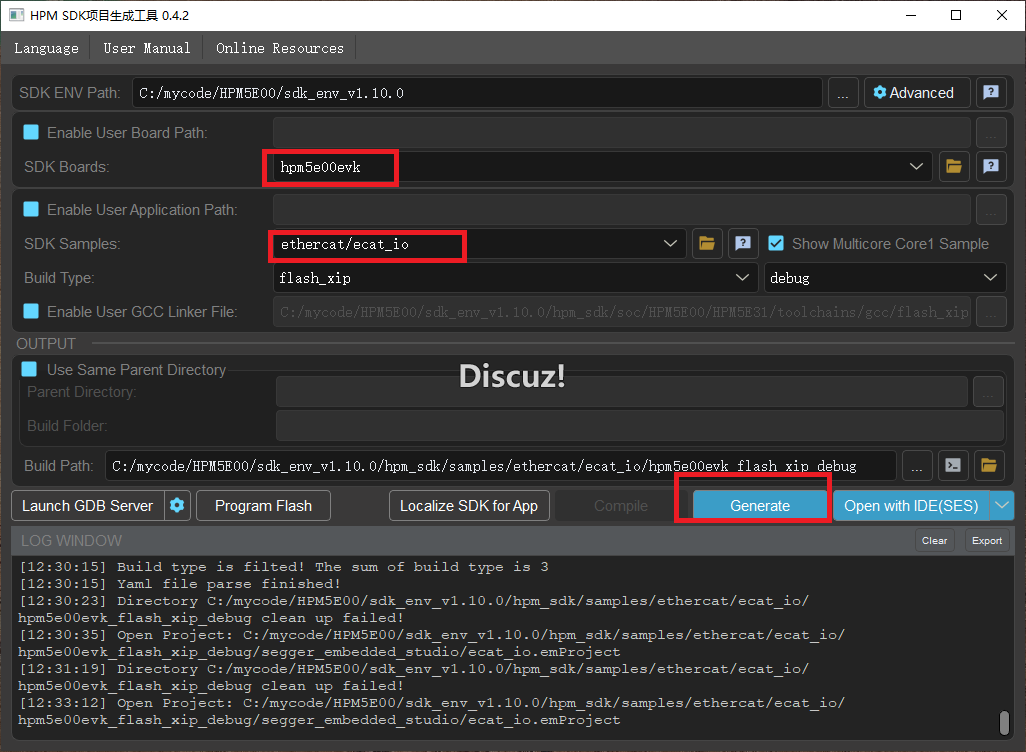Expand the Open with IDE arrow menu

(1002, 505)
